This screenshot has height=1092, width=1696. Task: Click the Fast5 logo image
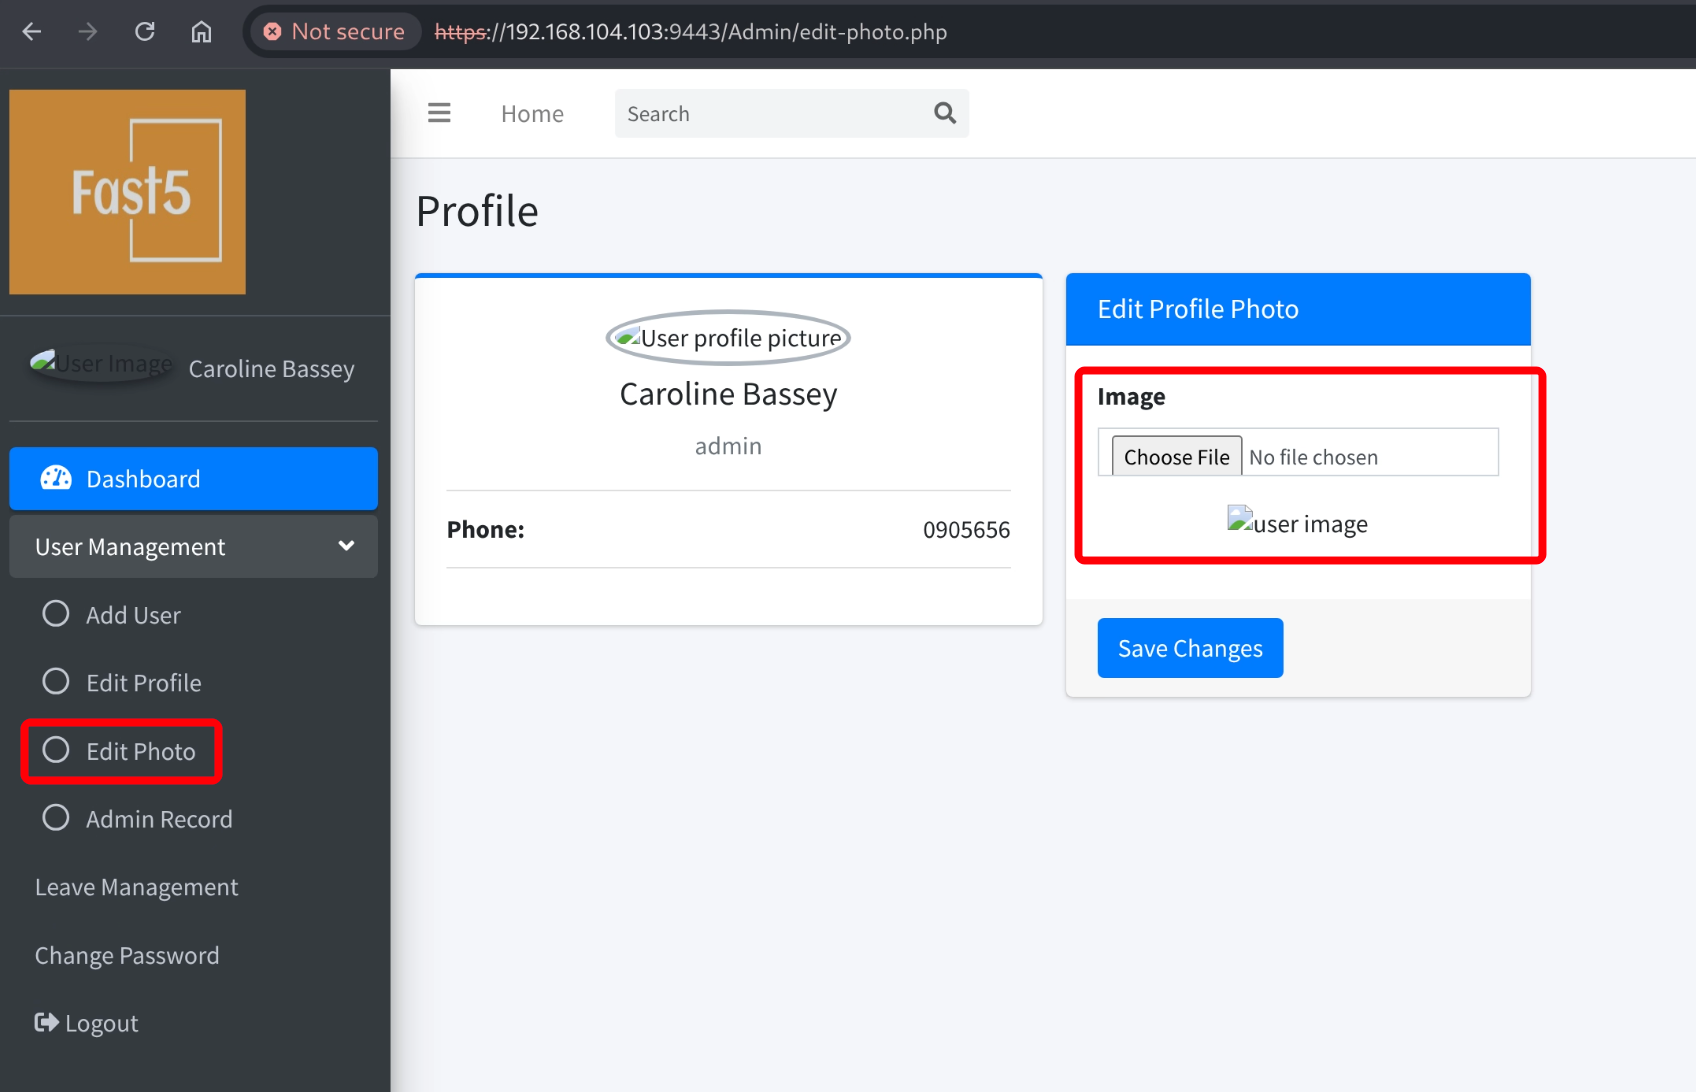[x=128, y=192]
